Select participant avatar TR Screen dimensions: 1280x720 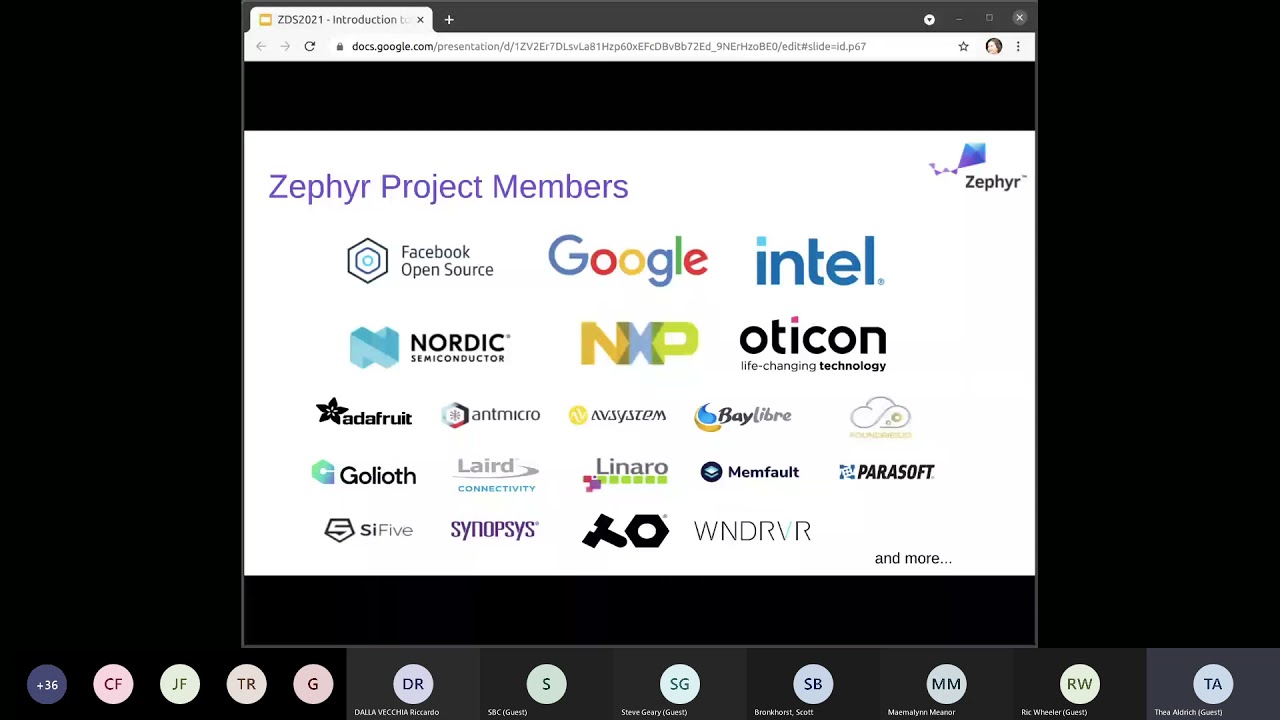(246, 685)
